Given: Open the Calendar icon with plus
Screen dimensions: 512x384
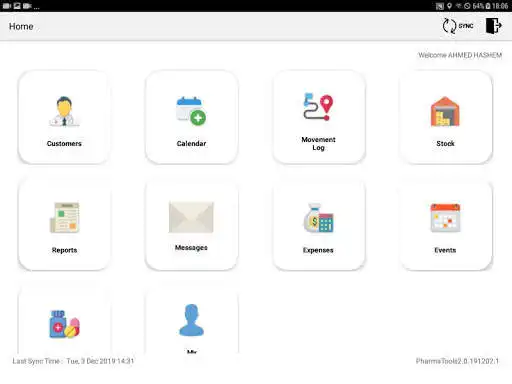Looking at the screenshot, I should point(191,111).
